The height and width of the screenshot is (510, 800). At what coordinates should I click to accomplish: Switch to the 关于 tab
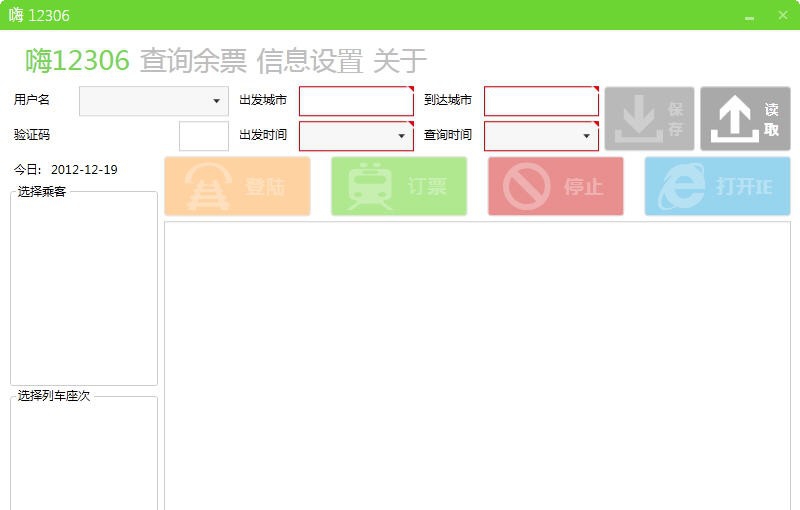click(399, 61)
